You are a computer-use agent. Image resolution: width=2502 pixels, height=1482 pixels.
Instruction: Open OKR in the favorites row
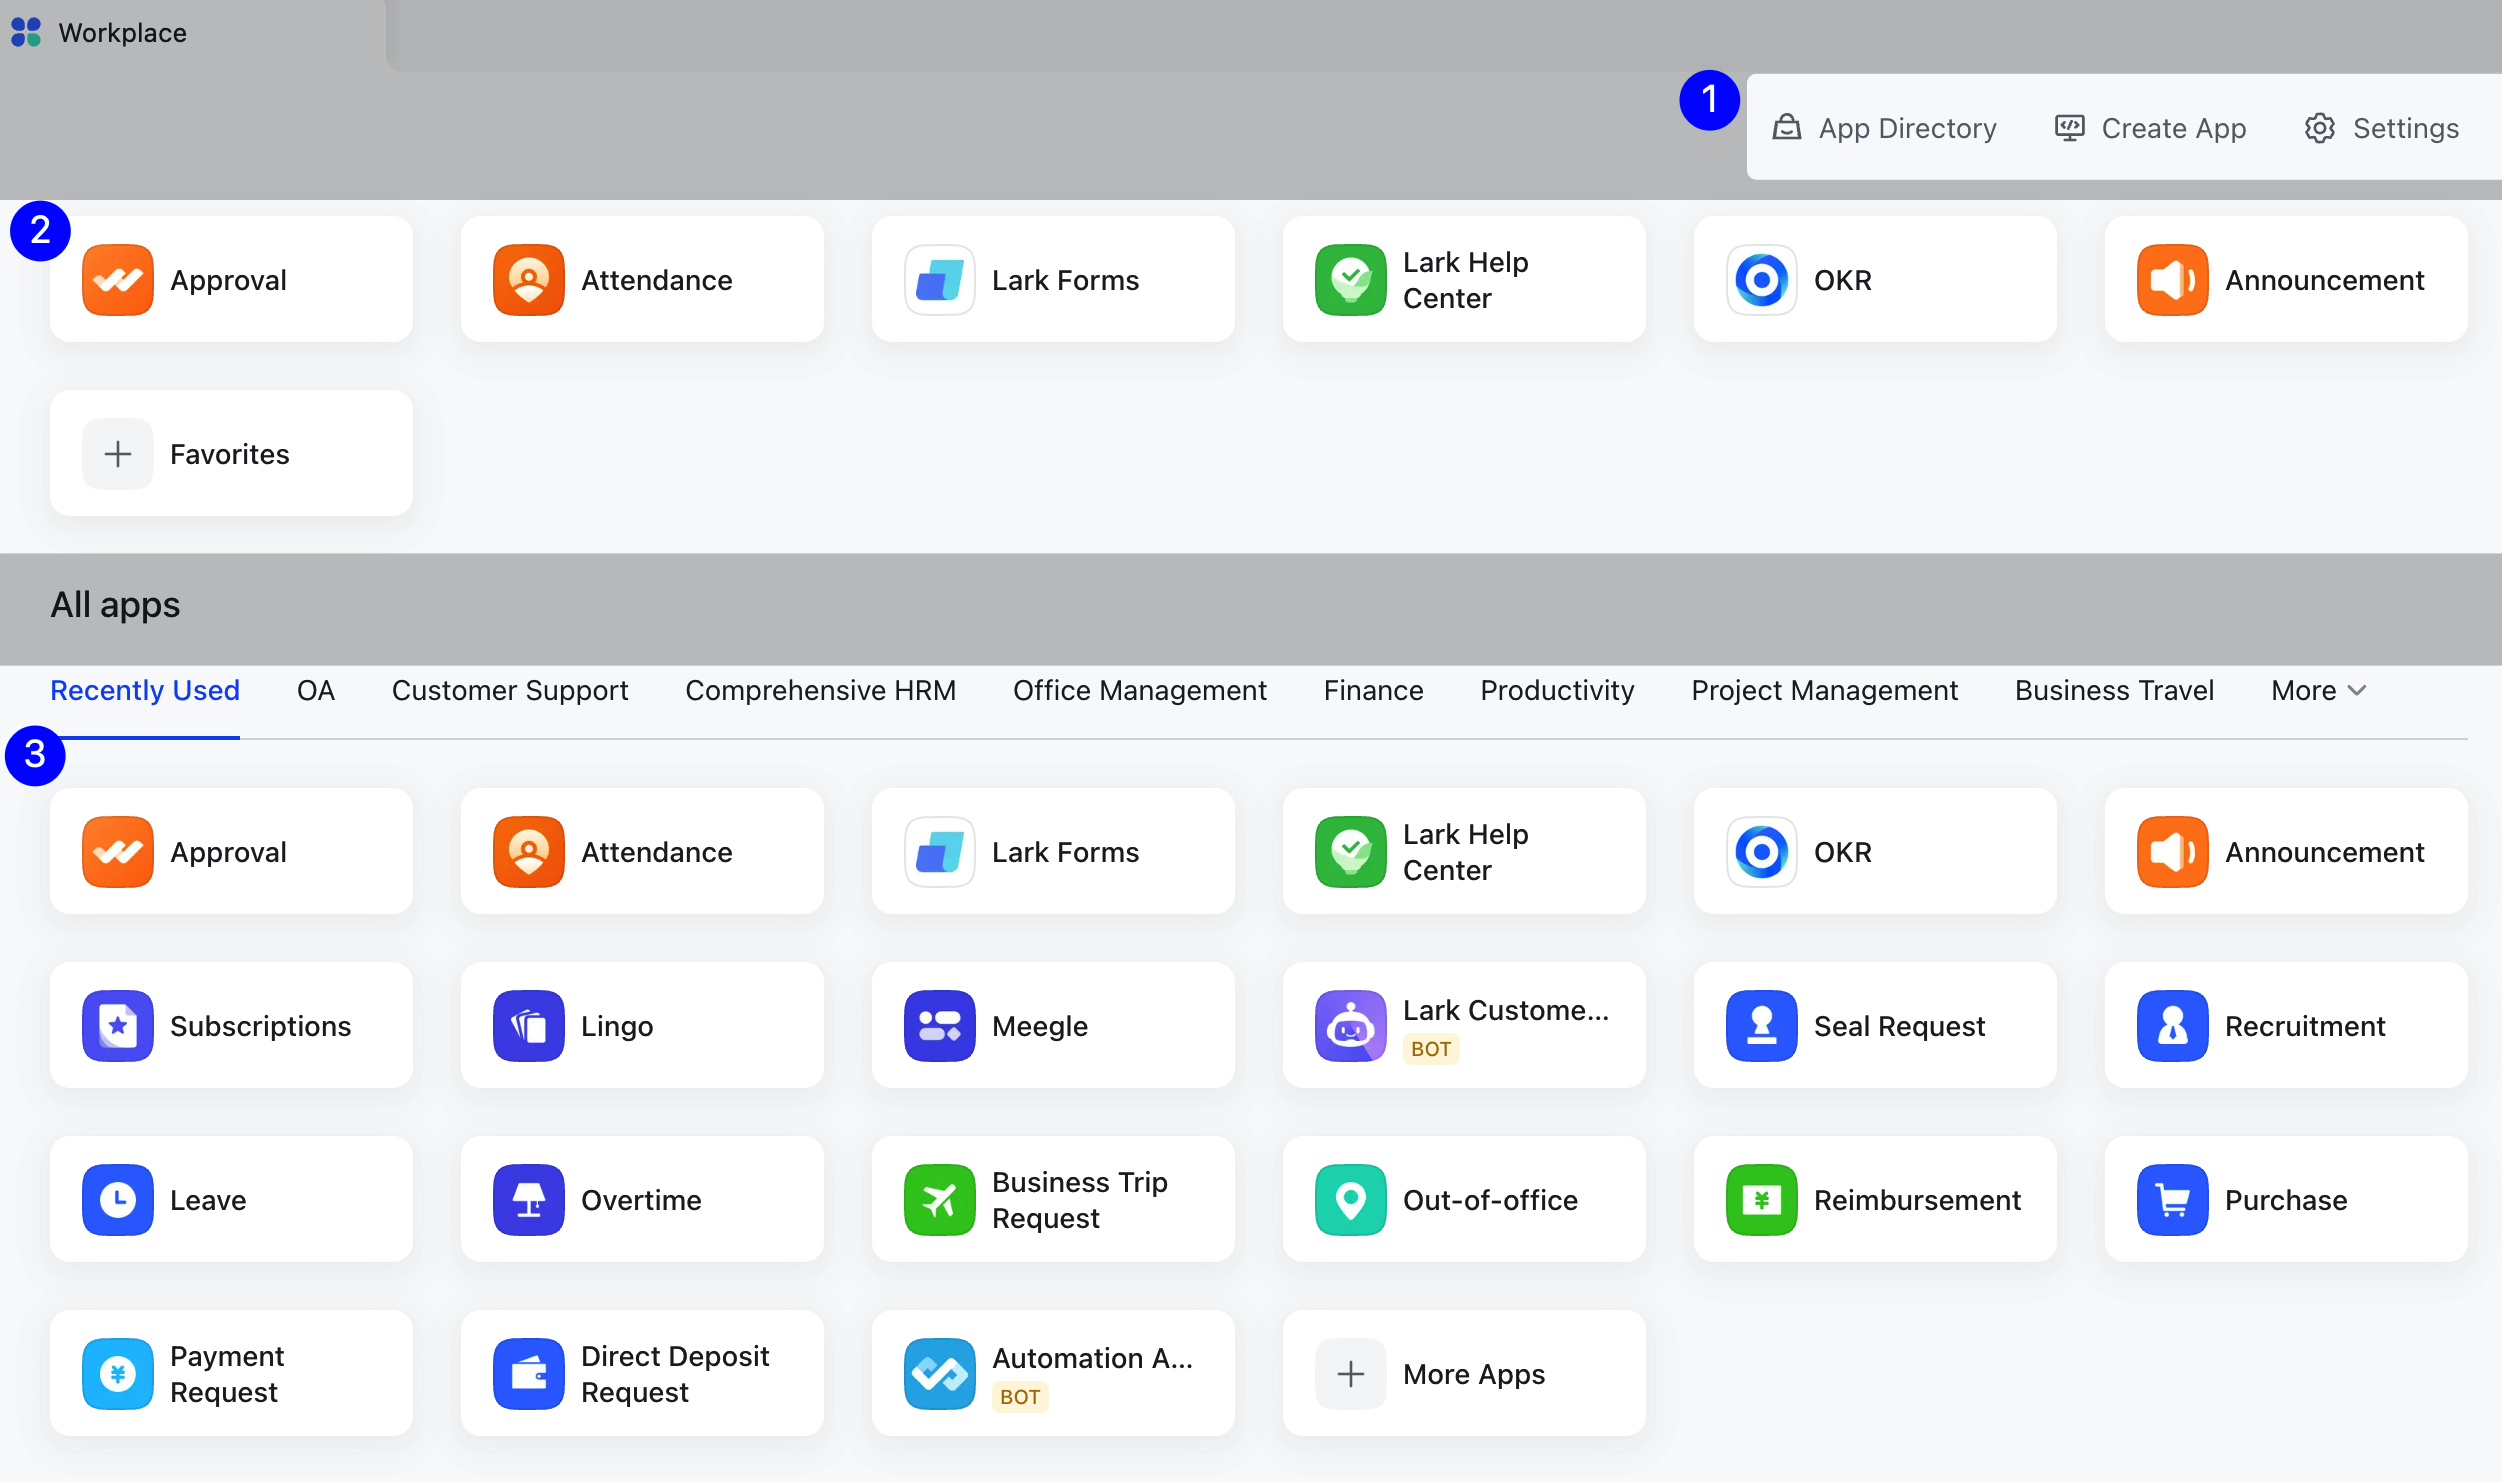pos(1875,280)
